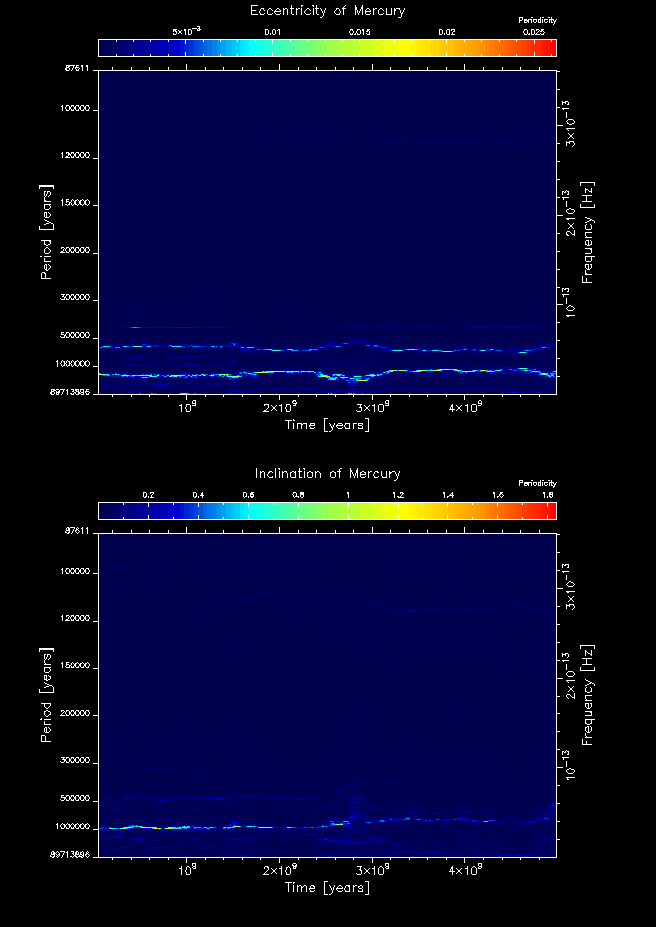Click "Frequency [Hz]" axis label on inclination plot

click(588, 694)
